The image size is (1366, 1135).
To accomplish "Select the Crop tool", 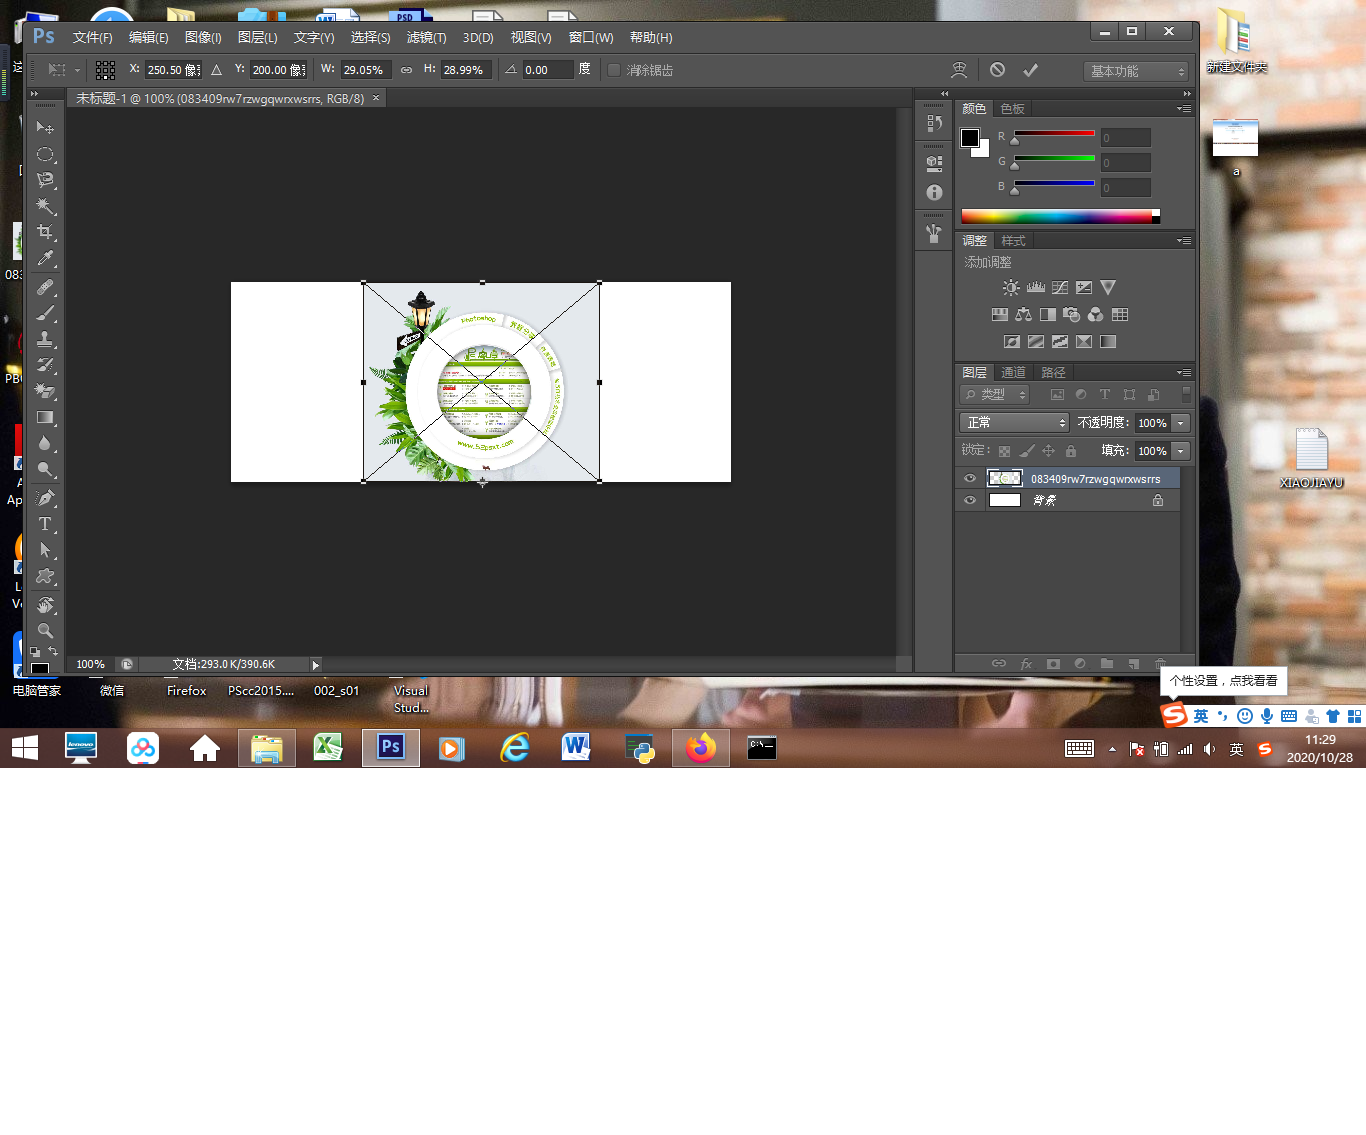I will (45, 232).
